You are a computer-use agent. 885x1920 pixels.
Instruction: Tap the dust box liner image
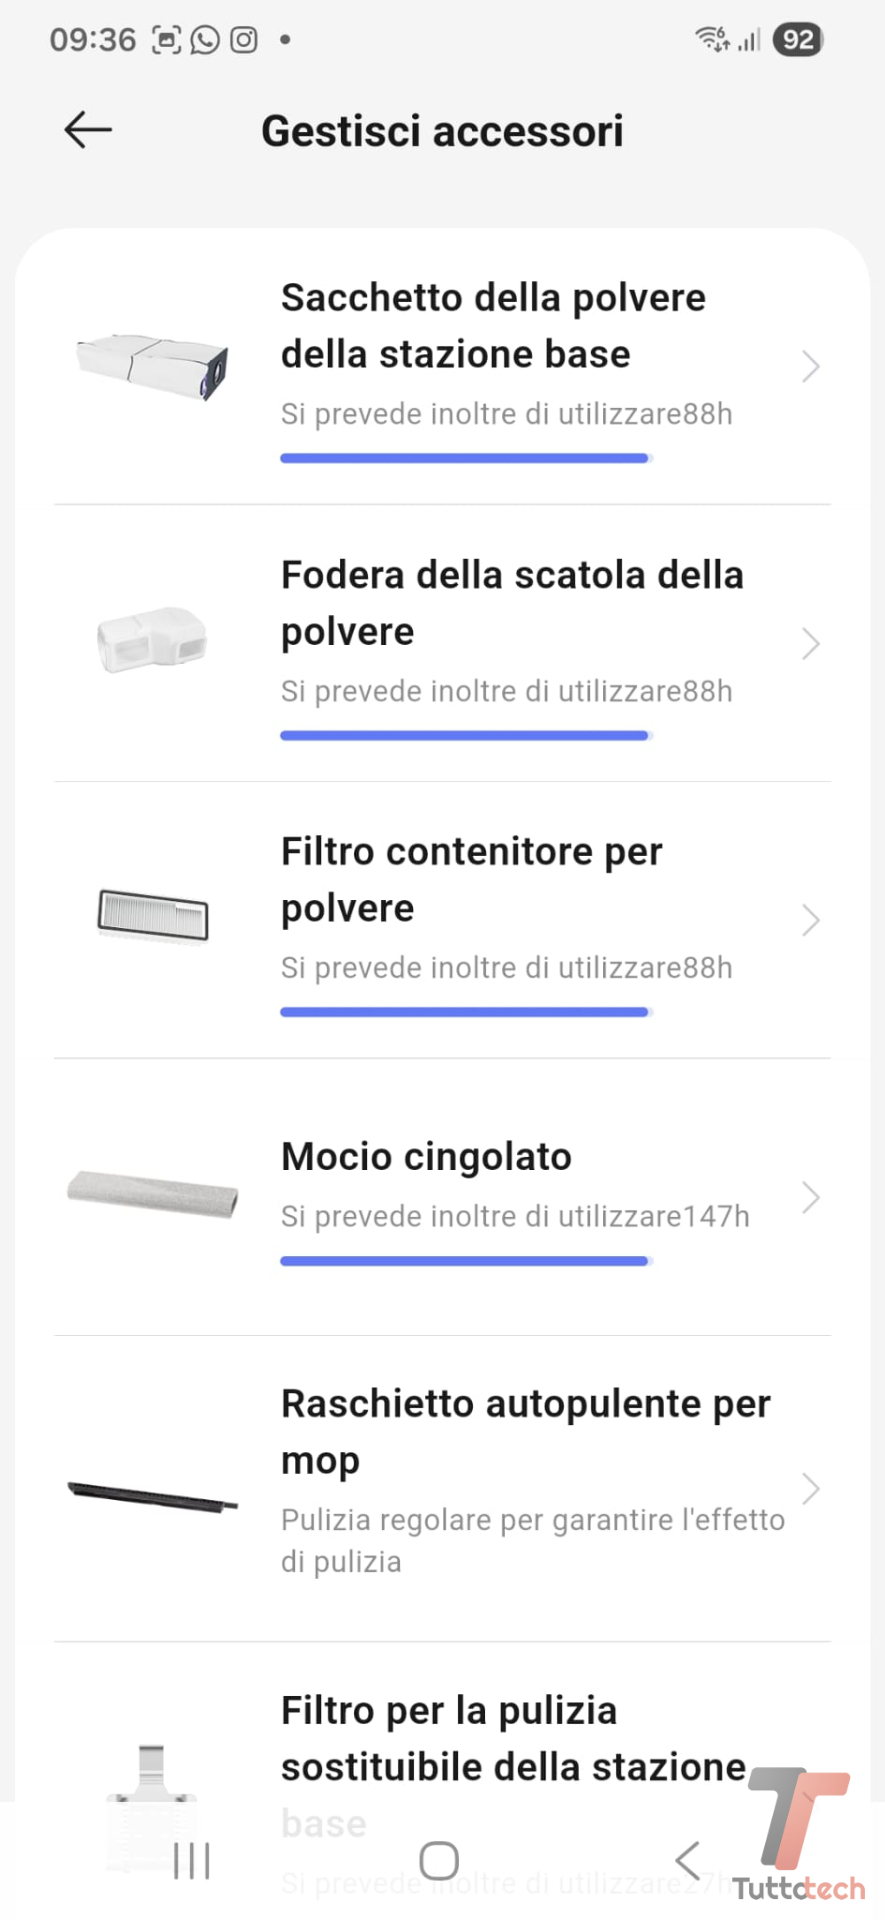(x=152, y=640)
